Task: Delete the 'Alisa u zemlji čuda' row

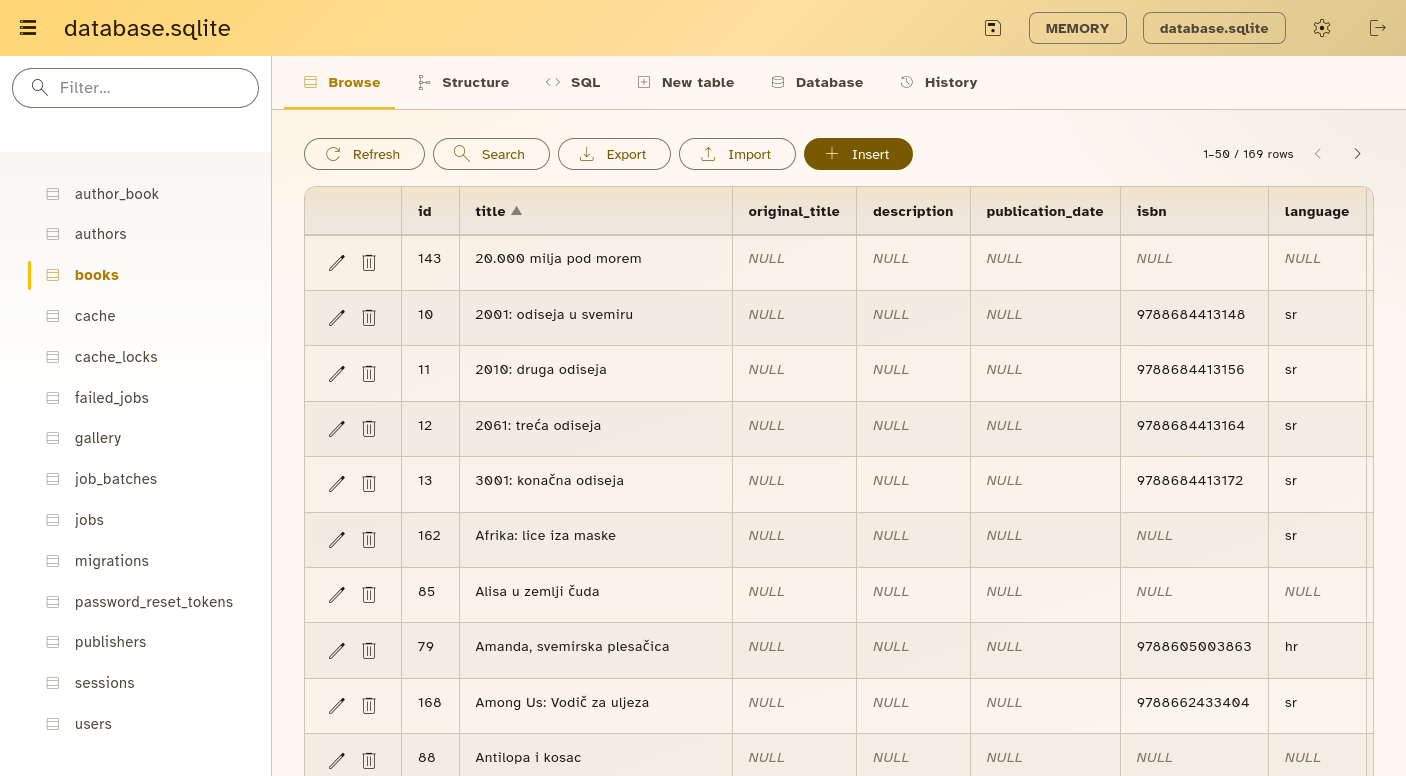Action: click(369, 595)
